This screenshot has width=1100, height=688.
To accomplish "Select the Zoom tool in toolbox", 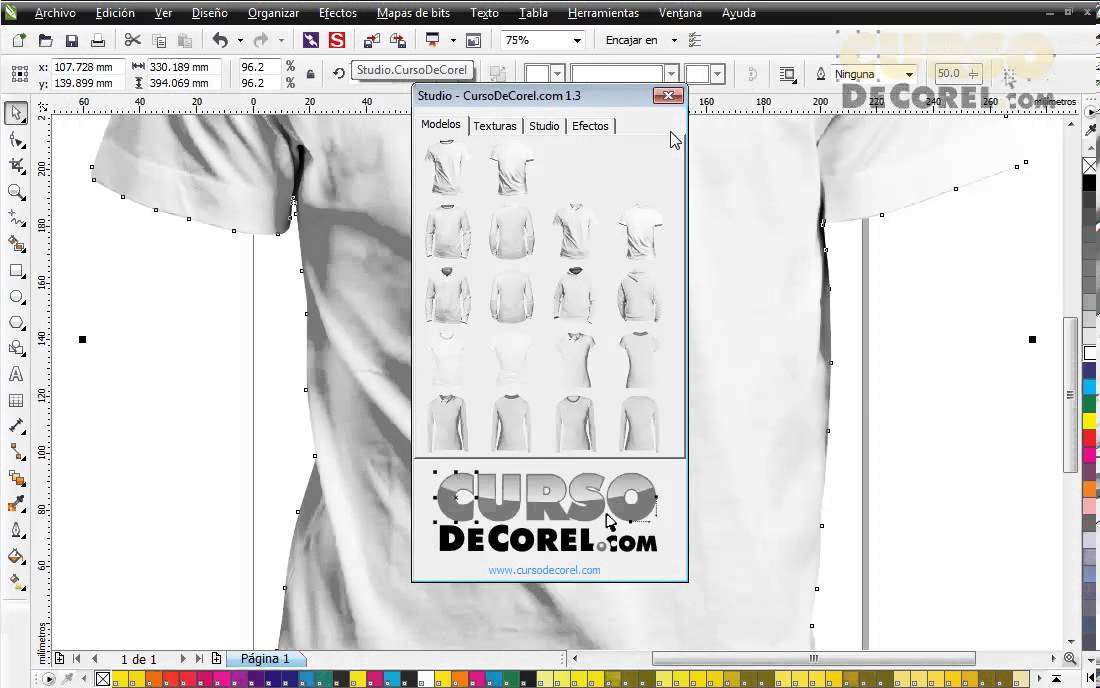I will coord(16,192).
